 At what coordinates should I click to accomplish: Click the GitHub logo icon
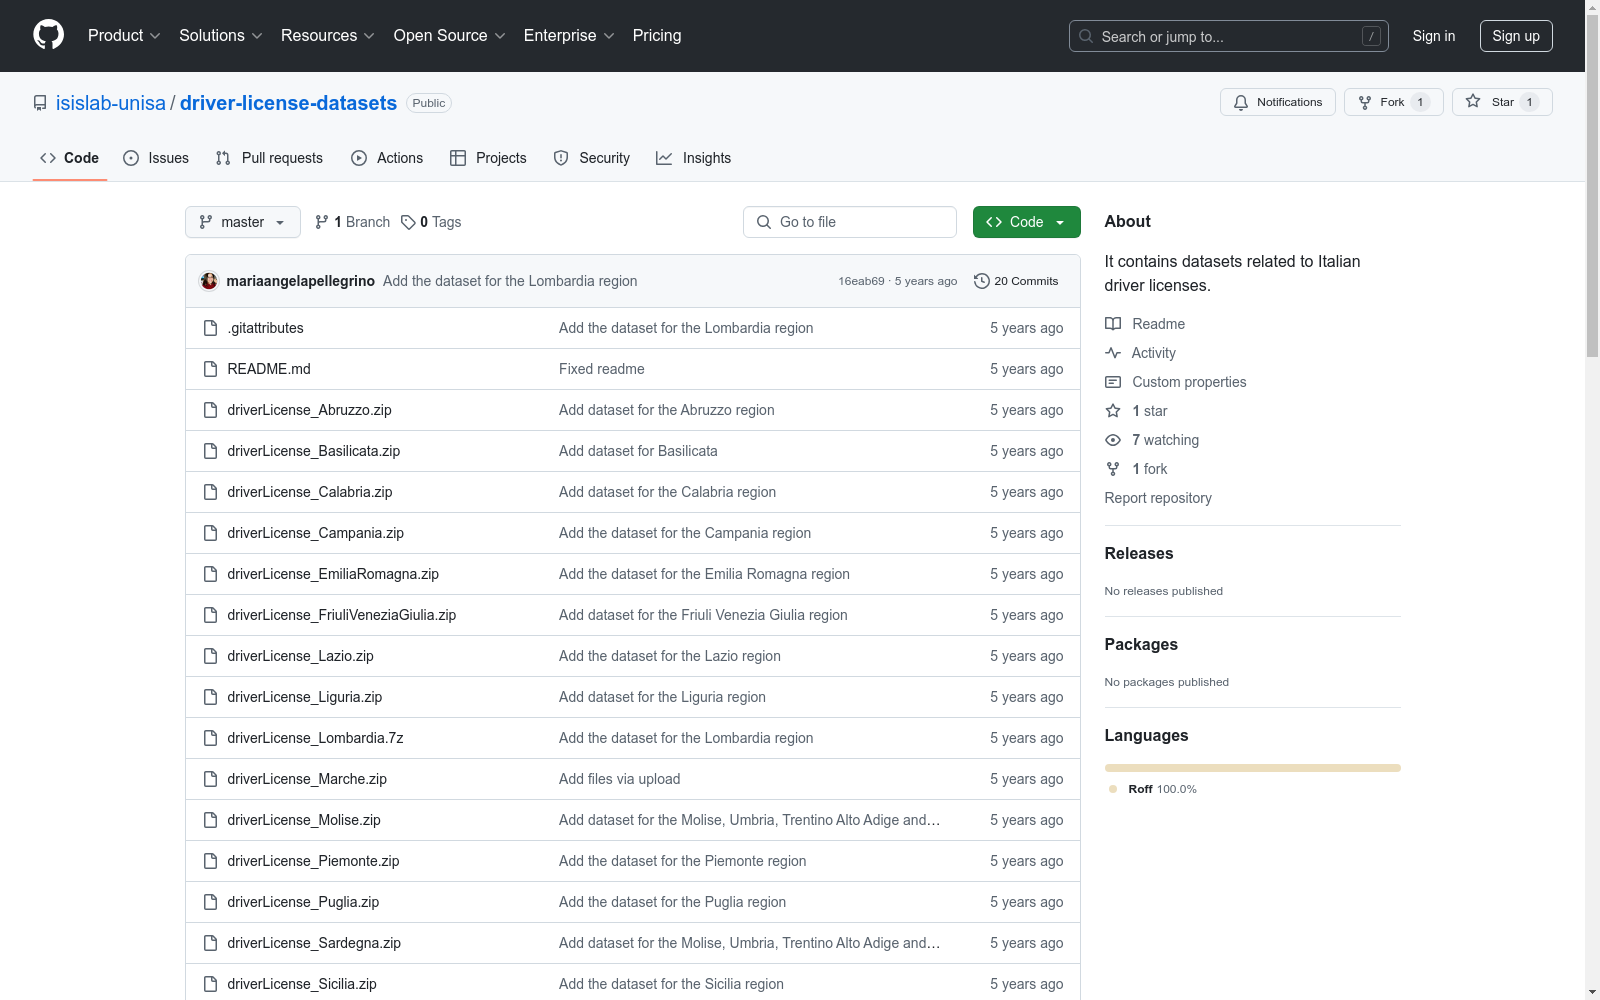pyautogui.click(x=48, y=35)
